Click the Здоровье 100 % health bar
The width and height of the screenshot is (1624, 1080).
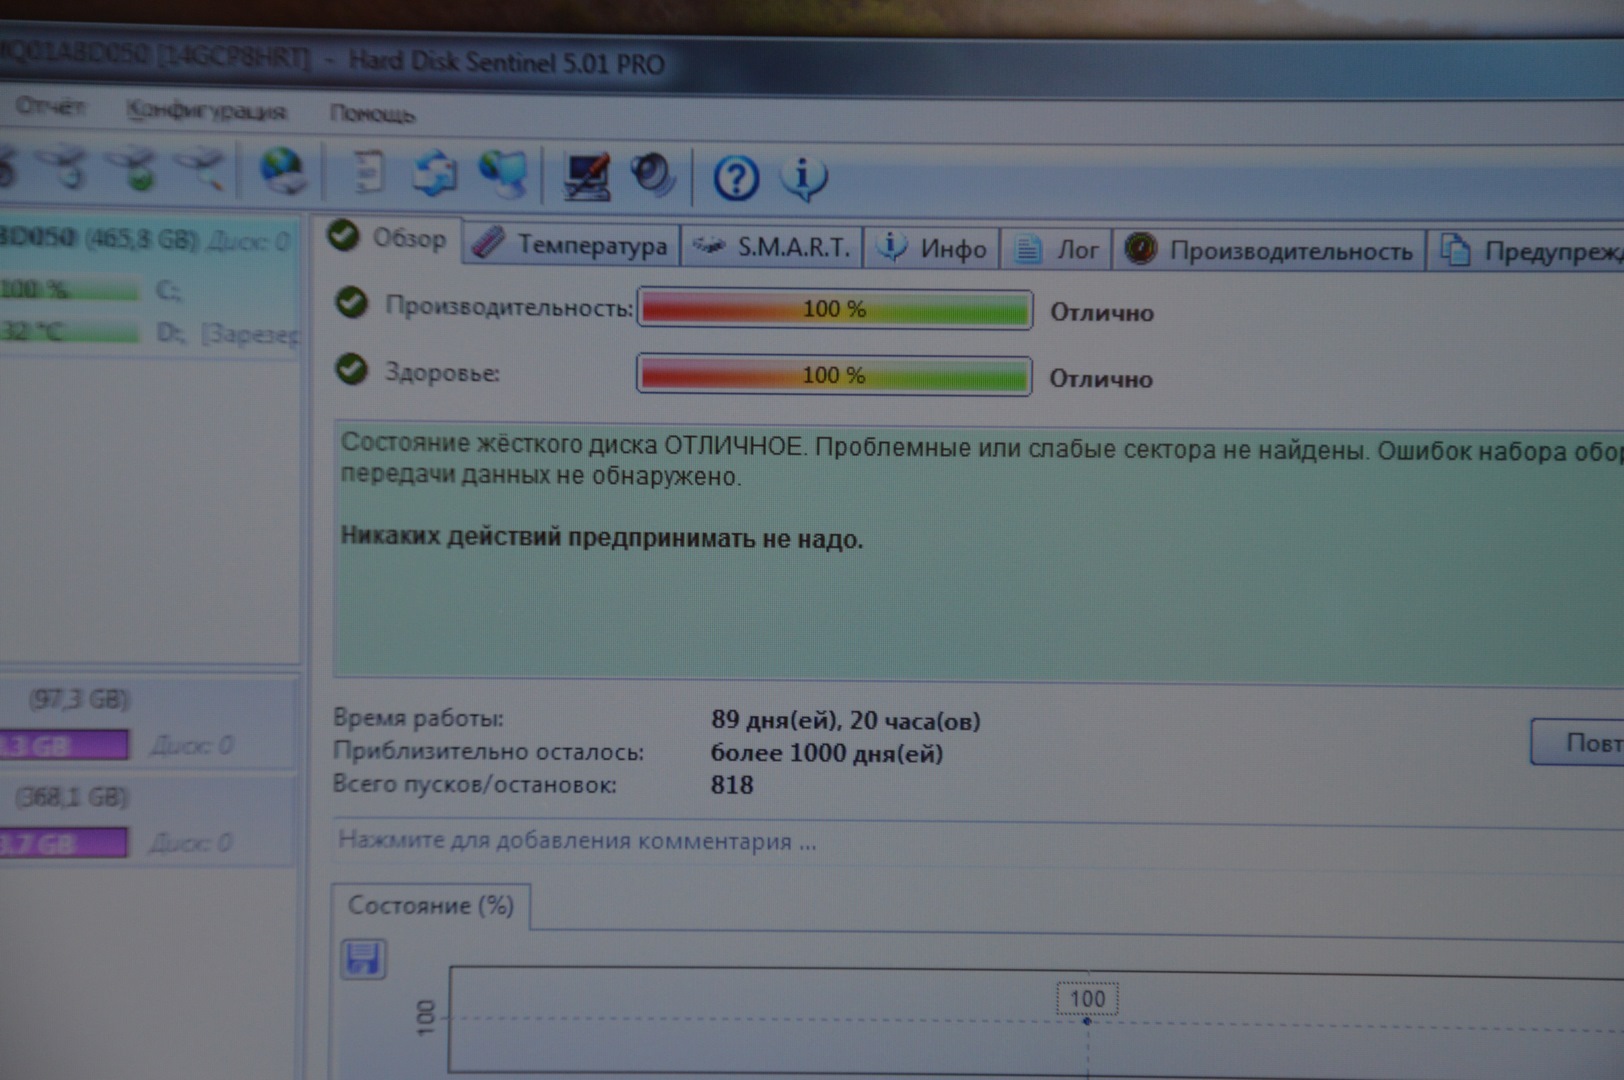(833, 375)
